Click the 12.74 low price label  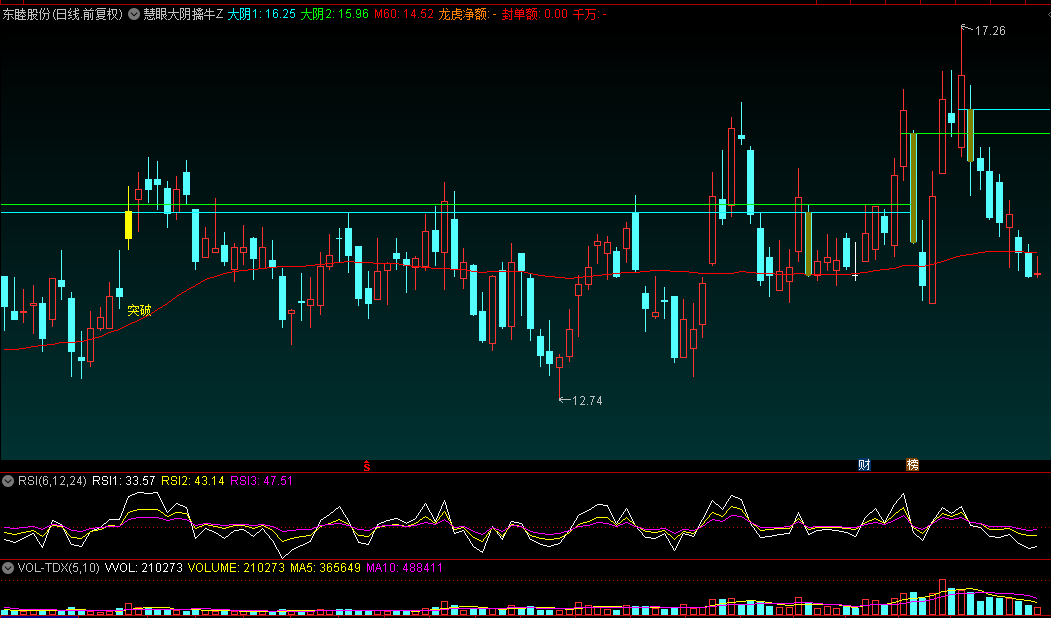coord(587,401)
